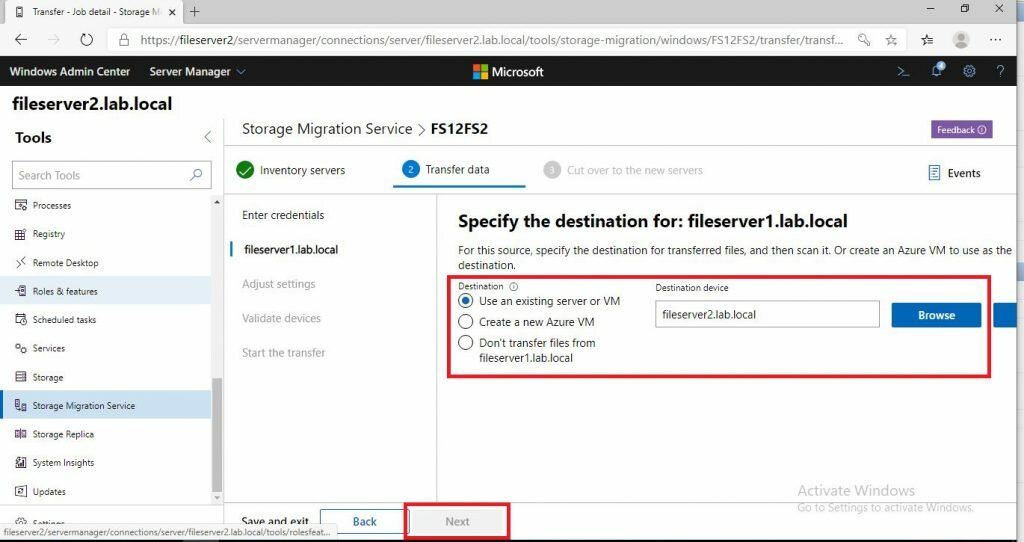Click Windows Admin Center title
Viewport: 1024px width, 542px height.
pos(70,72)
